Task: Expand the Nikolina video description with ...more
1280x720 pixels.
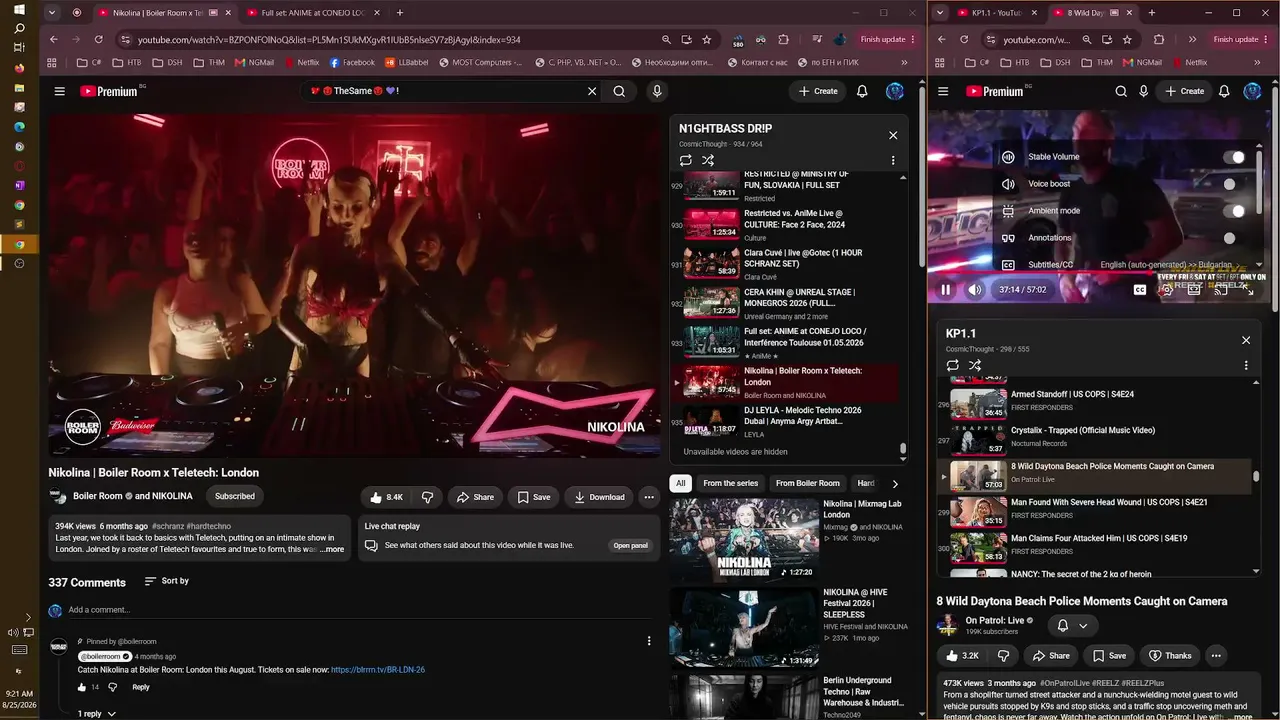Action: [332, 549]
